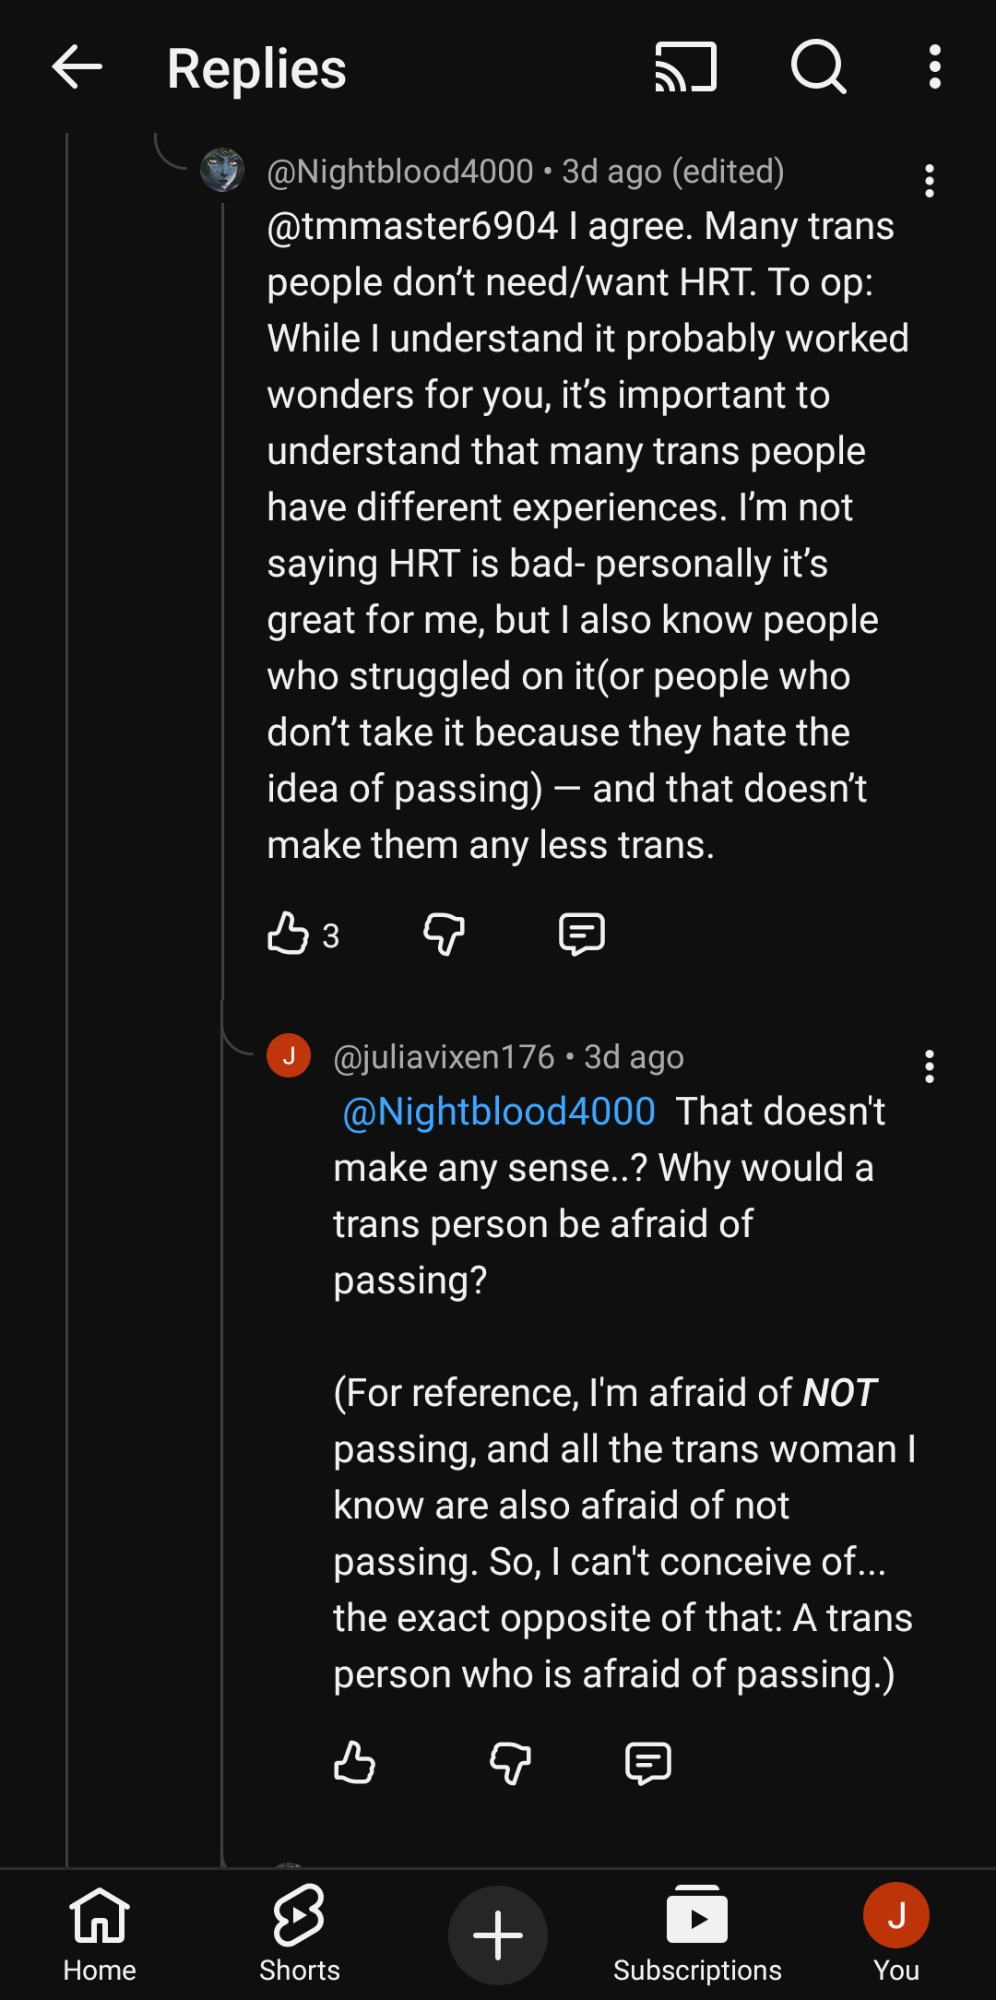Dislike juliavixen176's comment

coord(510,1763)
